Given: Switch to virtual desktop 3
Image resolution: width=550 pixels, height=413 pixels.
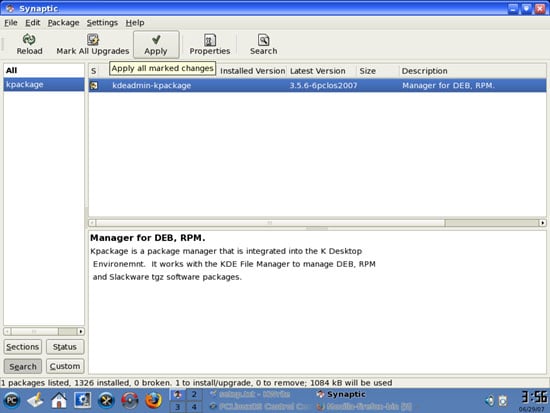Looking at the screenshot, I should pos(178,407).
